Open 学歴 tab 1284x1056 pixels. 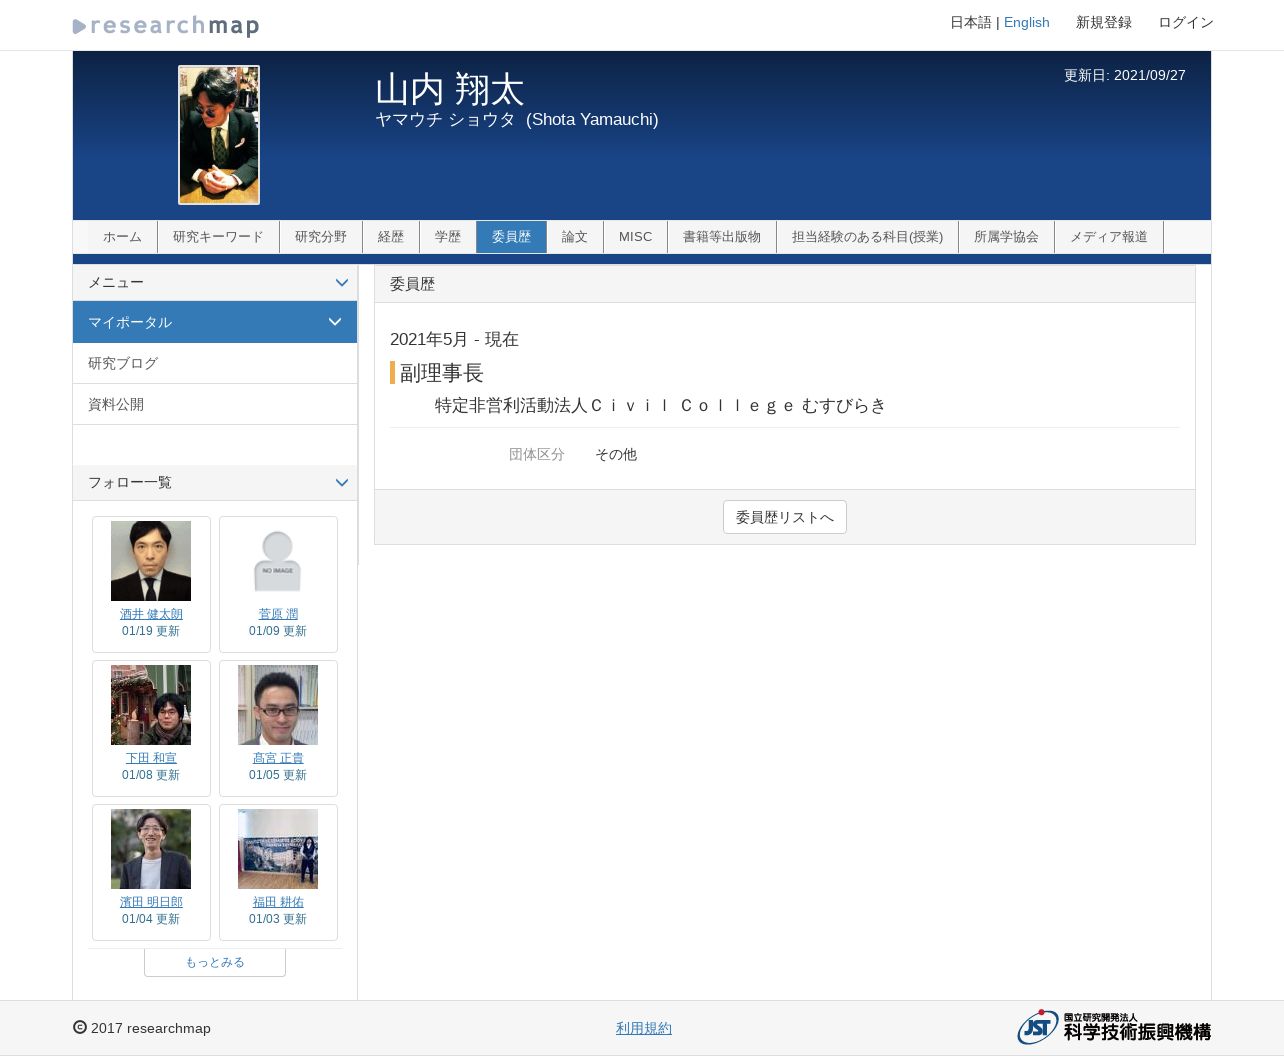448,237
